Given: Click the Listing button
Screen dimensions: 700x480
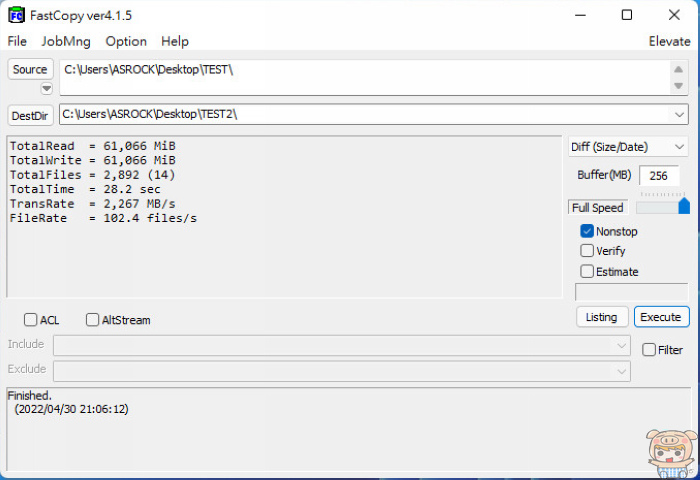Looking at the screenshot, I should [602, 317].
